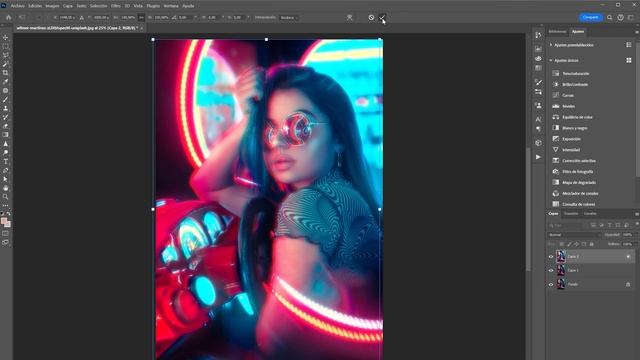Image resolution: width=640 pixels, height=360 pixels.
Task: Select the Brush tool
Action: pyautogui.click(x=5, y=100)
